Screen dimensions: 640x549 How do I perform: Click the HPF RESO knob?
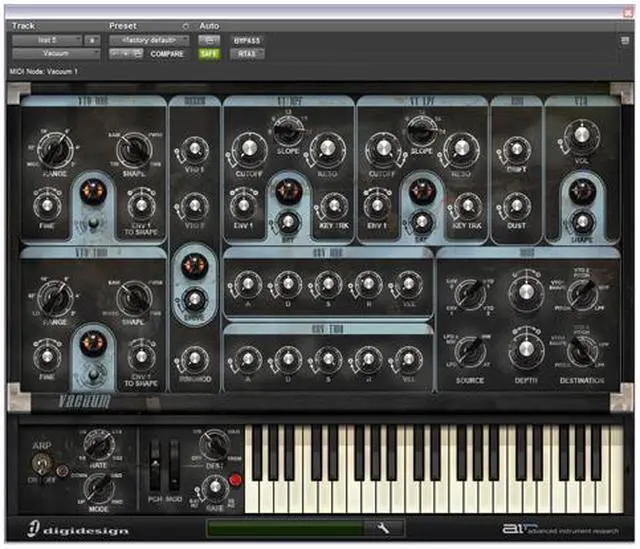(x=327, y=149)
